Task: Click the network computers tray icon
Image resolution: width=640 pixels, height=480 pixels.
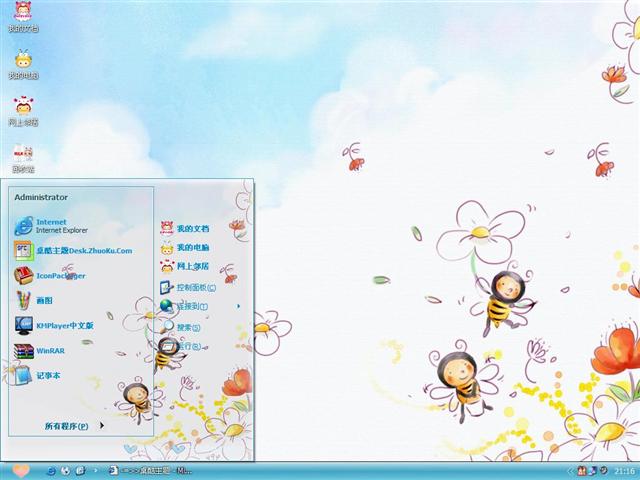Action: [x=593, y=471]
